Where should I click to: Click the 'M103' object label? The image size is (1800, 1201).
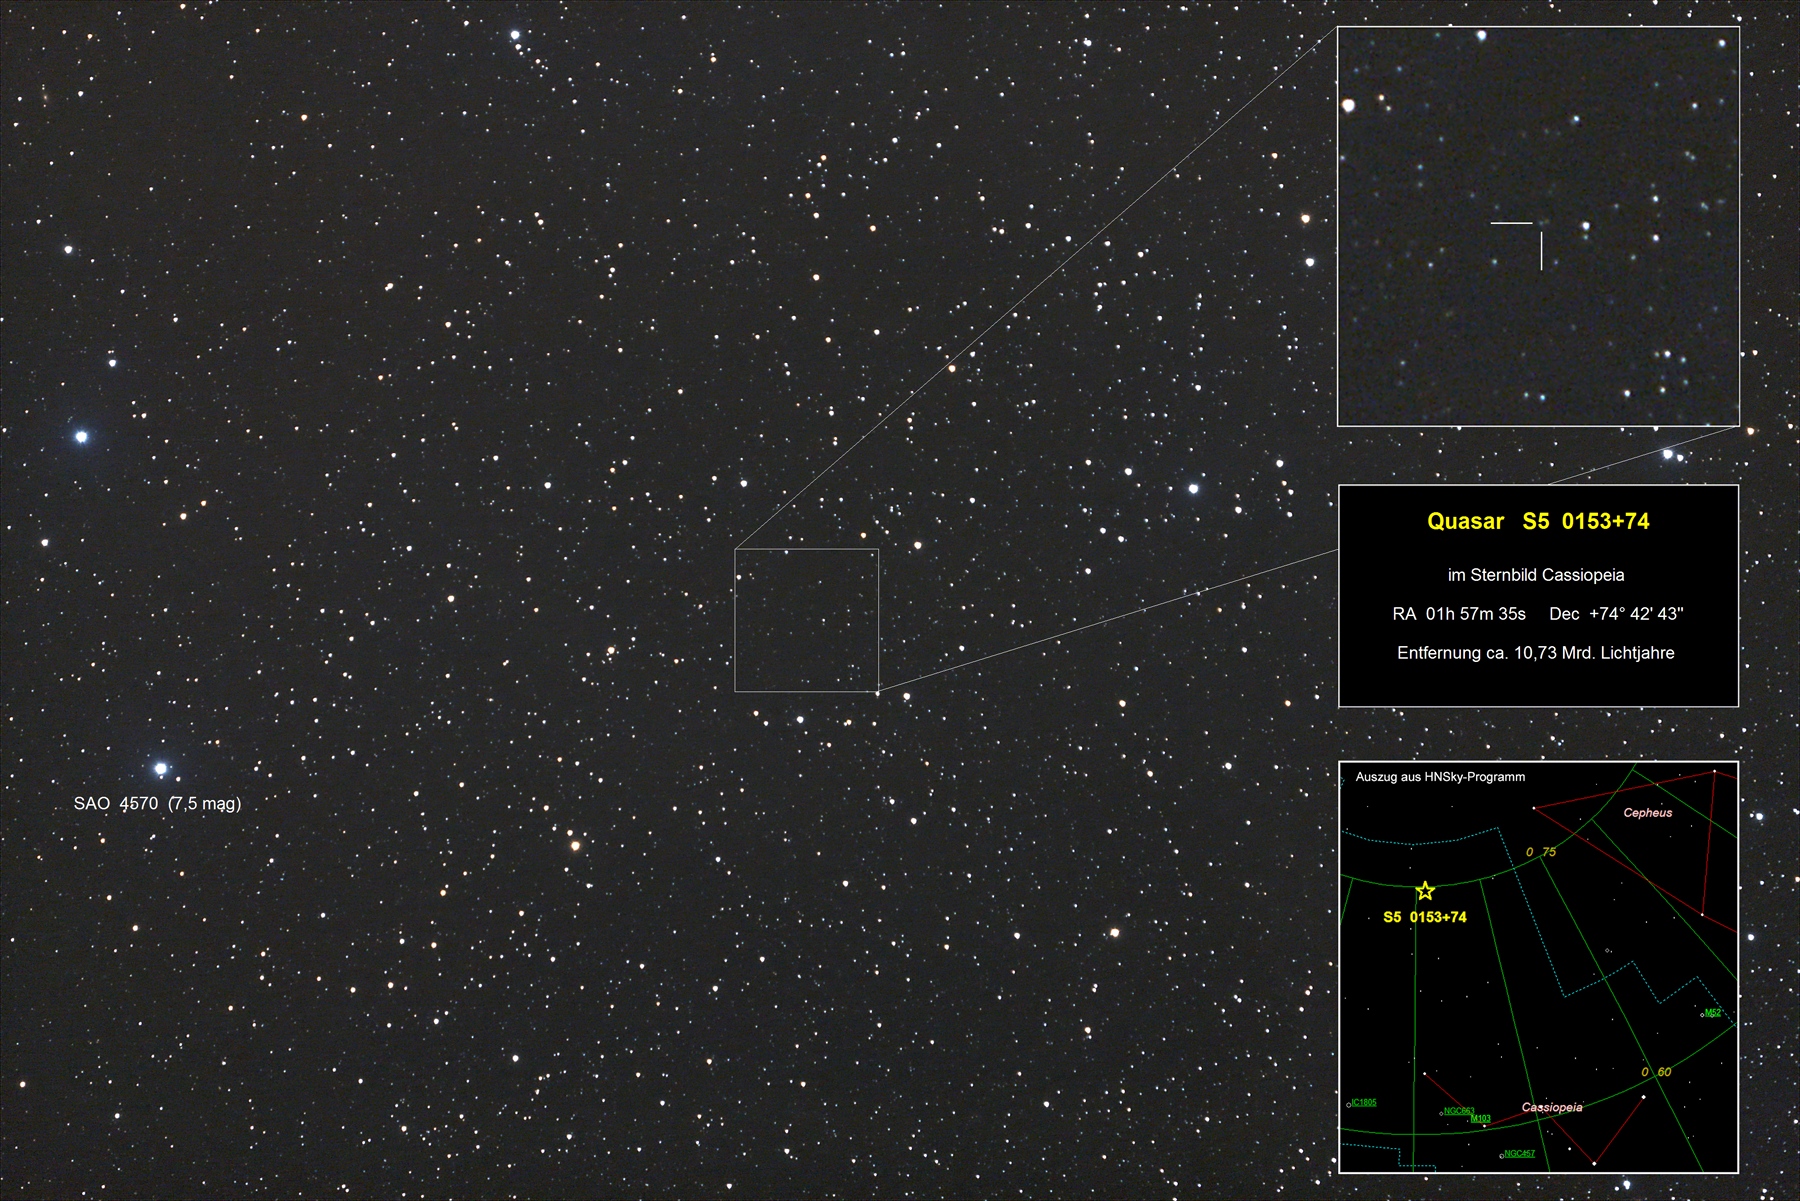coord(1481,1119)
